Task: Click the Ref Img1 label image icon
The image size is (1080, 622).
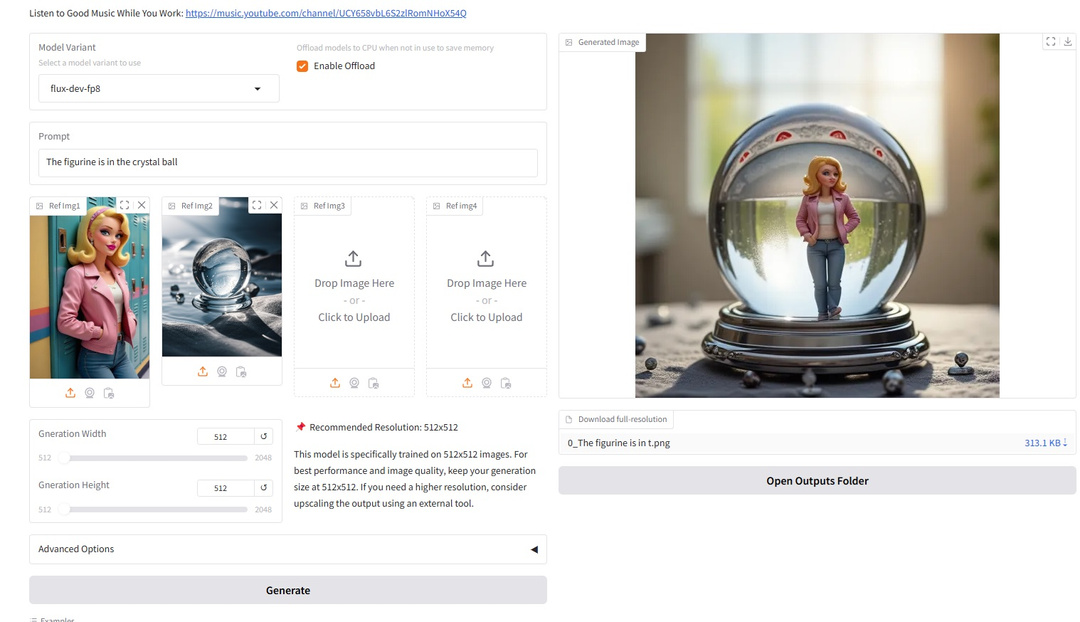Action: (39, 206)
